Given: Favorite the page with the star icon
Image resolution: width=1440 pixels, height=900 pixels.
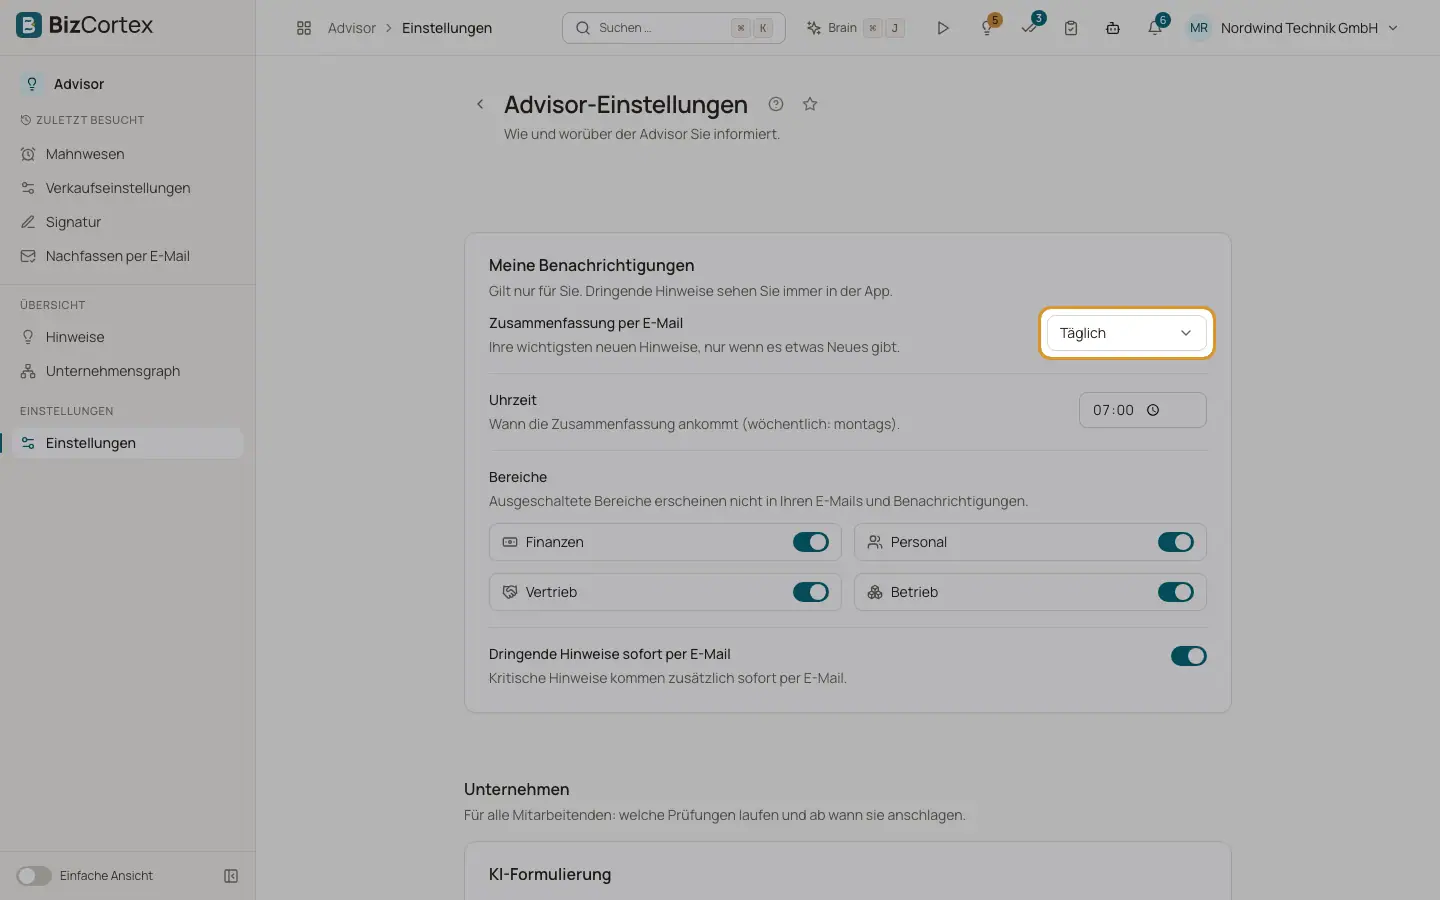Looking at the screenshot, I should 810,104.
